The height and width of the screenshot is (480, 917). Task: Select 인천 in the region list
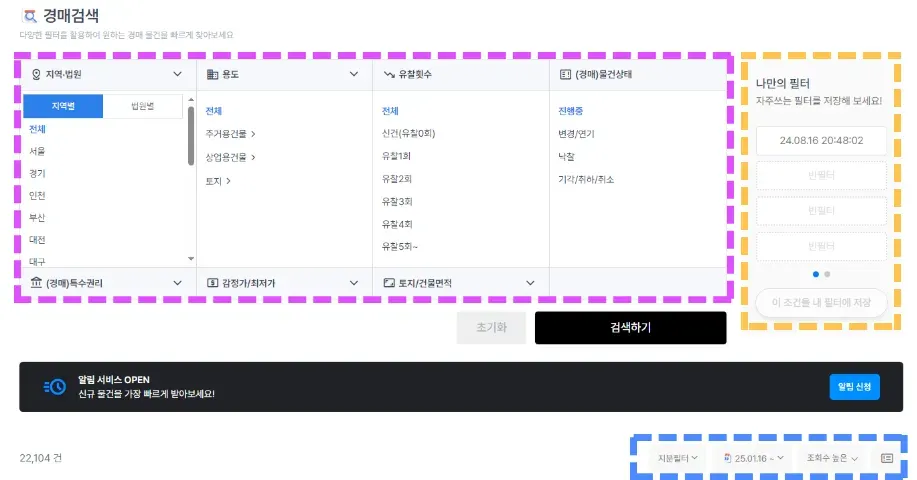37,195
